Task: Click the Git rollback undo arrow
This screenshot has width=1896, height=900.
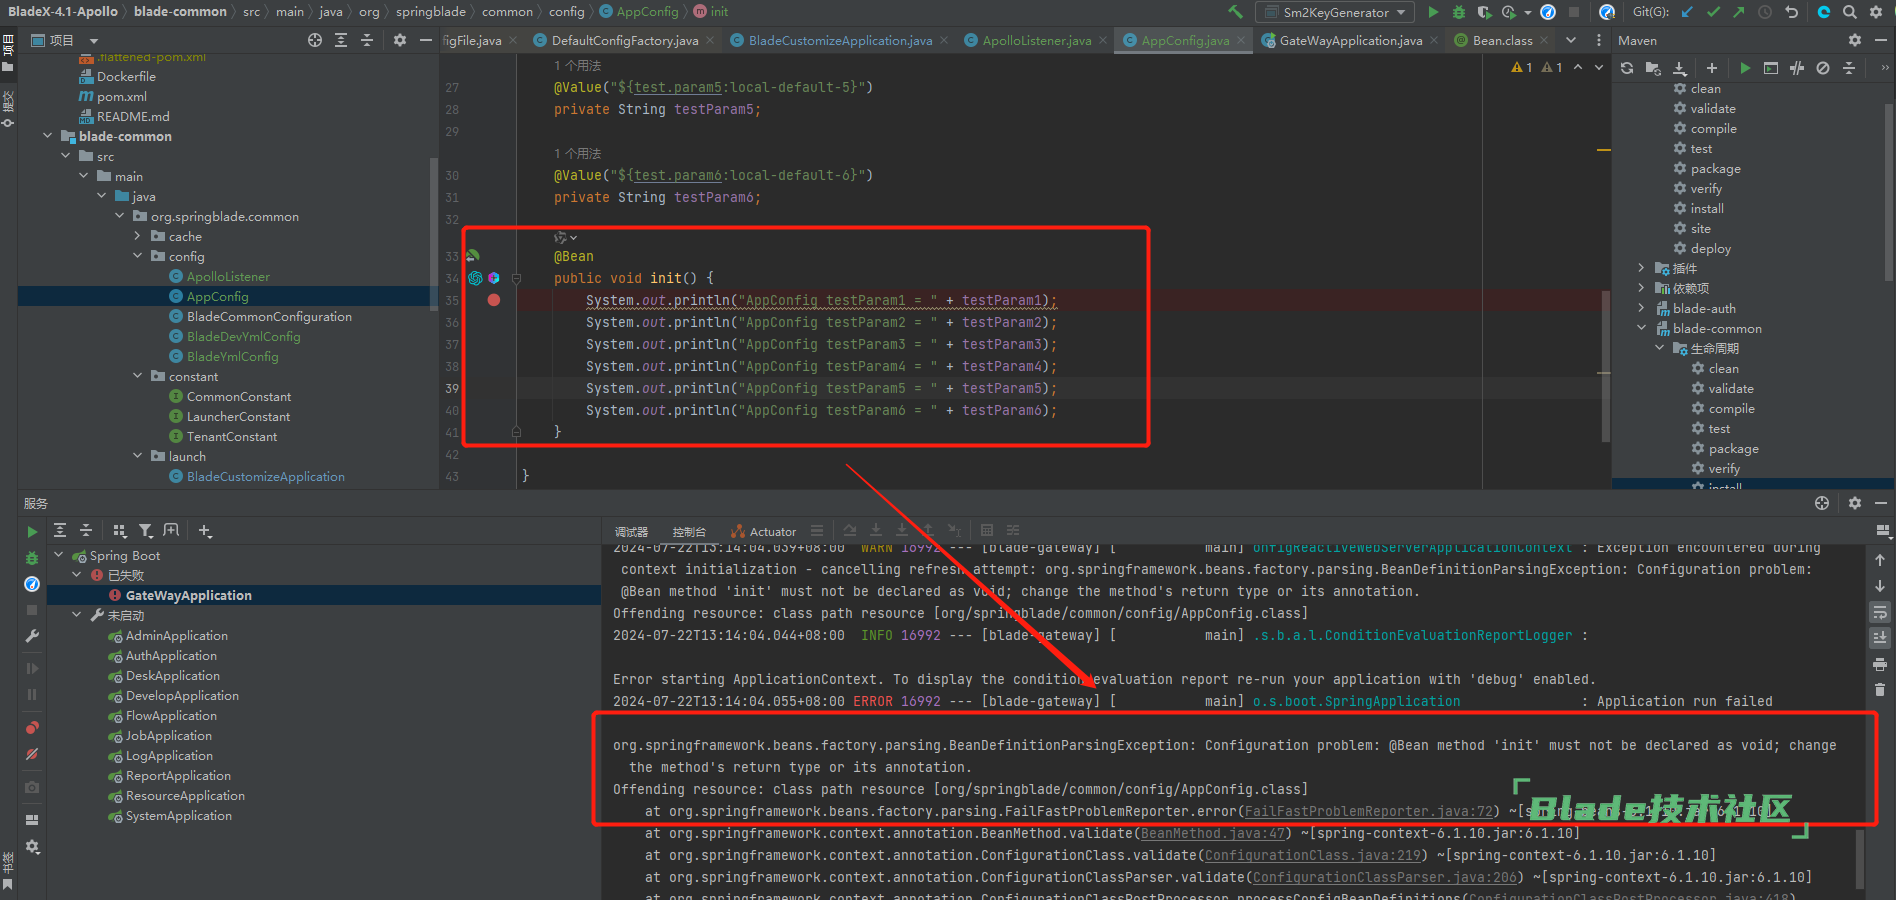Action: tap(1792, 12)
